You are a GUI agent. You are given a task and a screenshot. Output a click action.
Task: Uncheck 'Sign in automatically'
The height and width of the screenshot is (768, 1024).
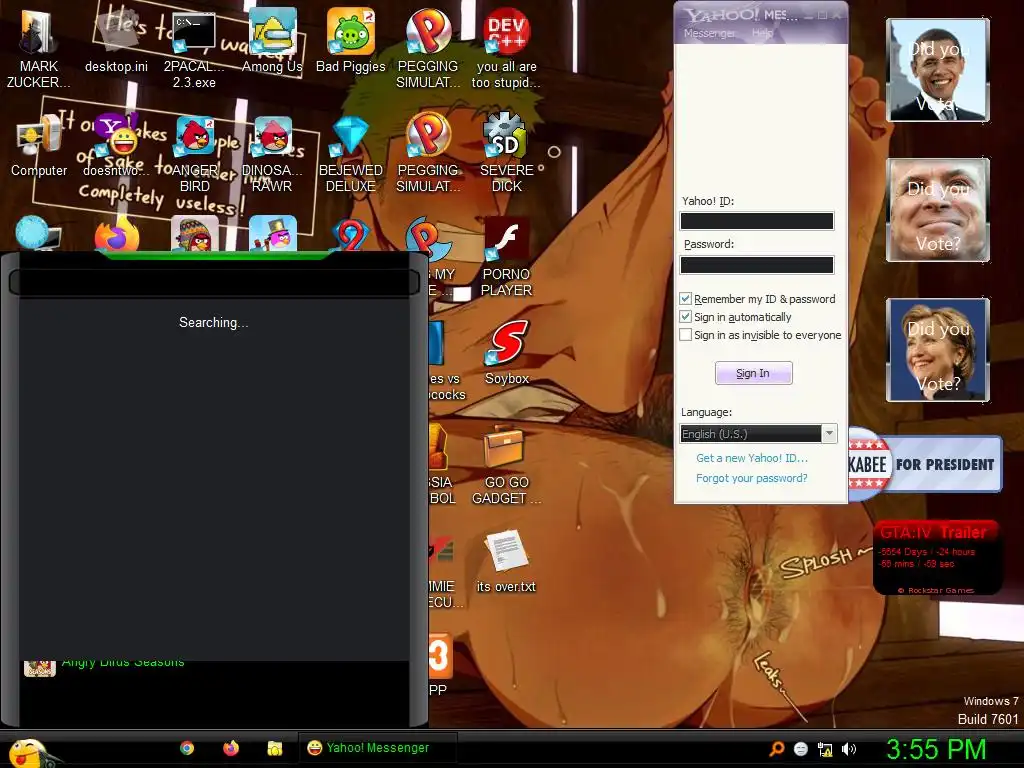tap(686, 317)
